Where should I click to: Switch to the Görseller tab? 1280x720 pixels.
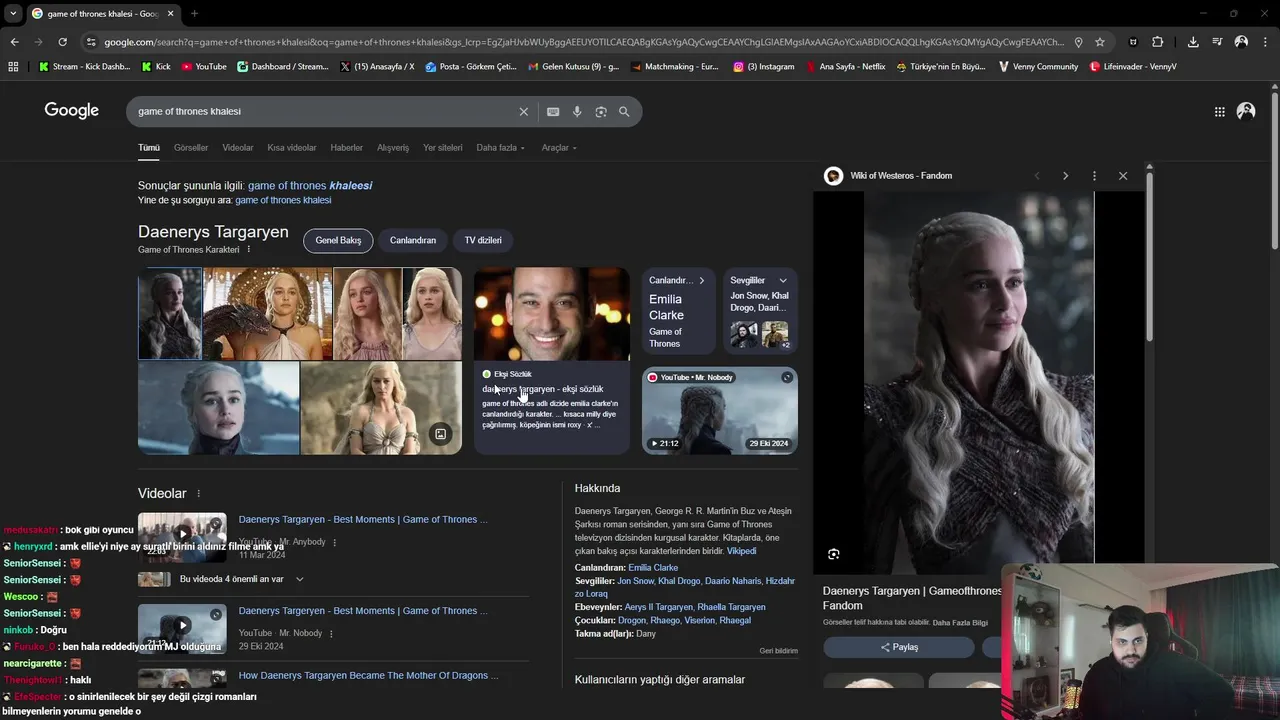191,148
